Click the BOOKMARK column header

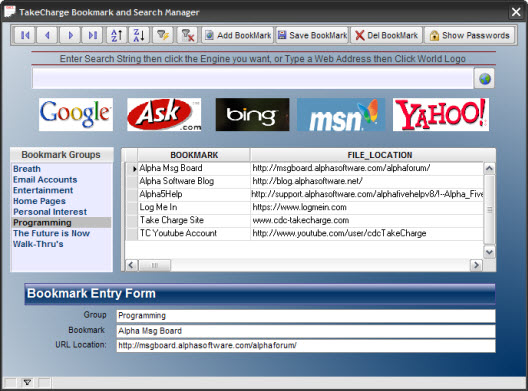194,155
